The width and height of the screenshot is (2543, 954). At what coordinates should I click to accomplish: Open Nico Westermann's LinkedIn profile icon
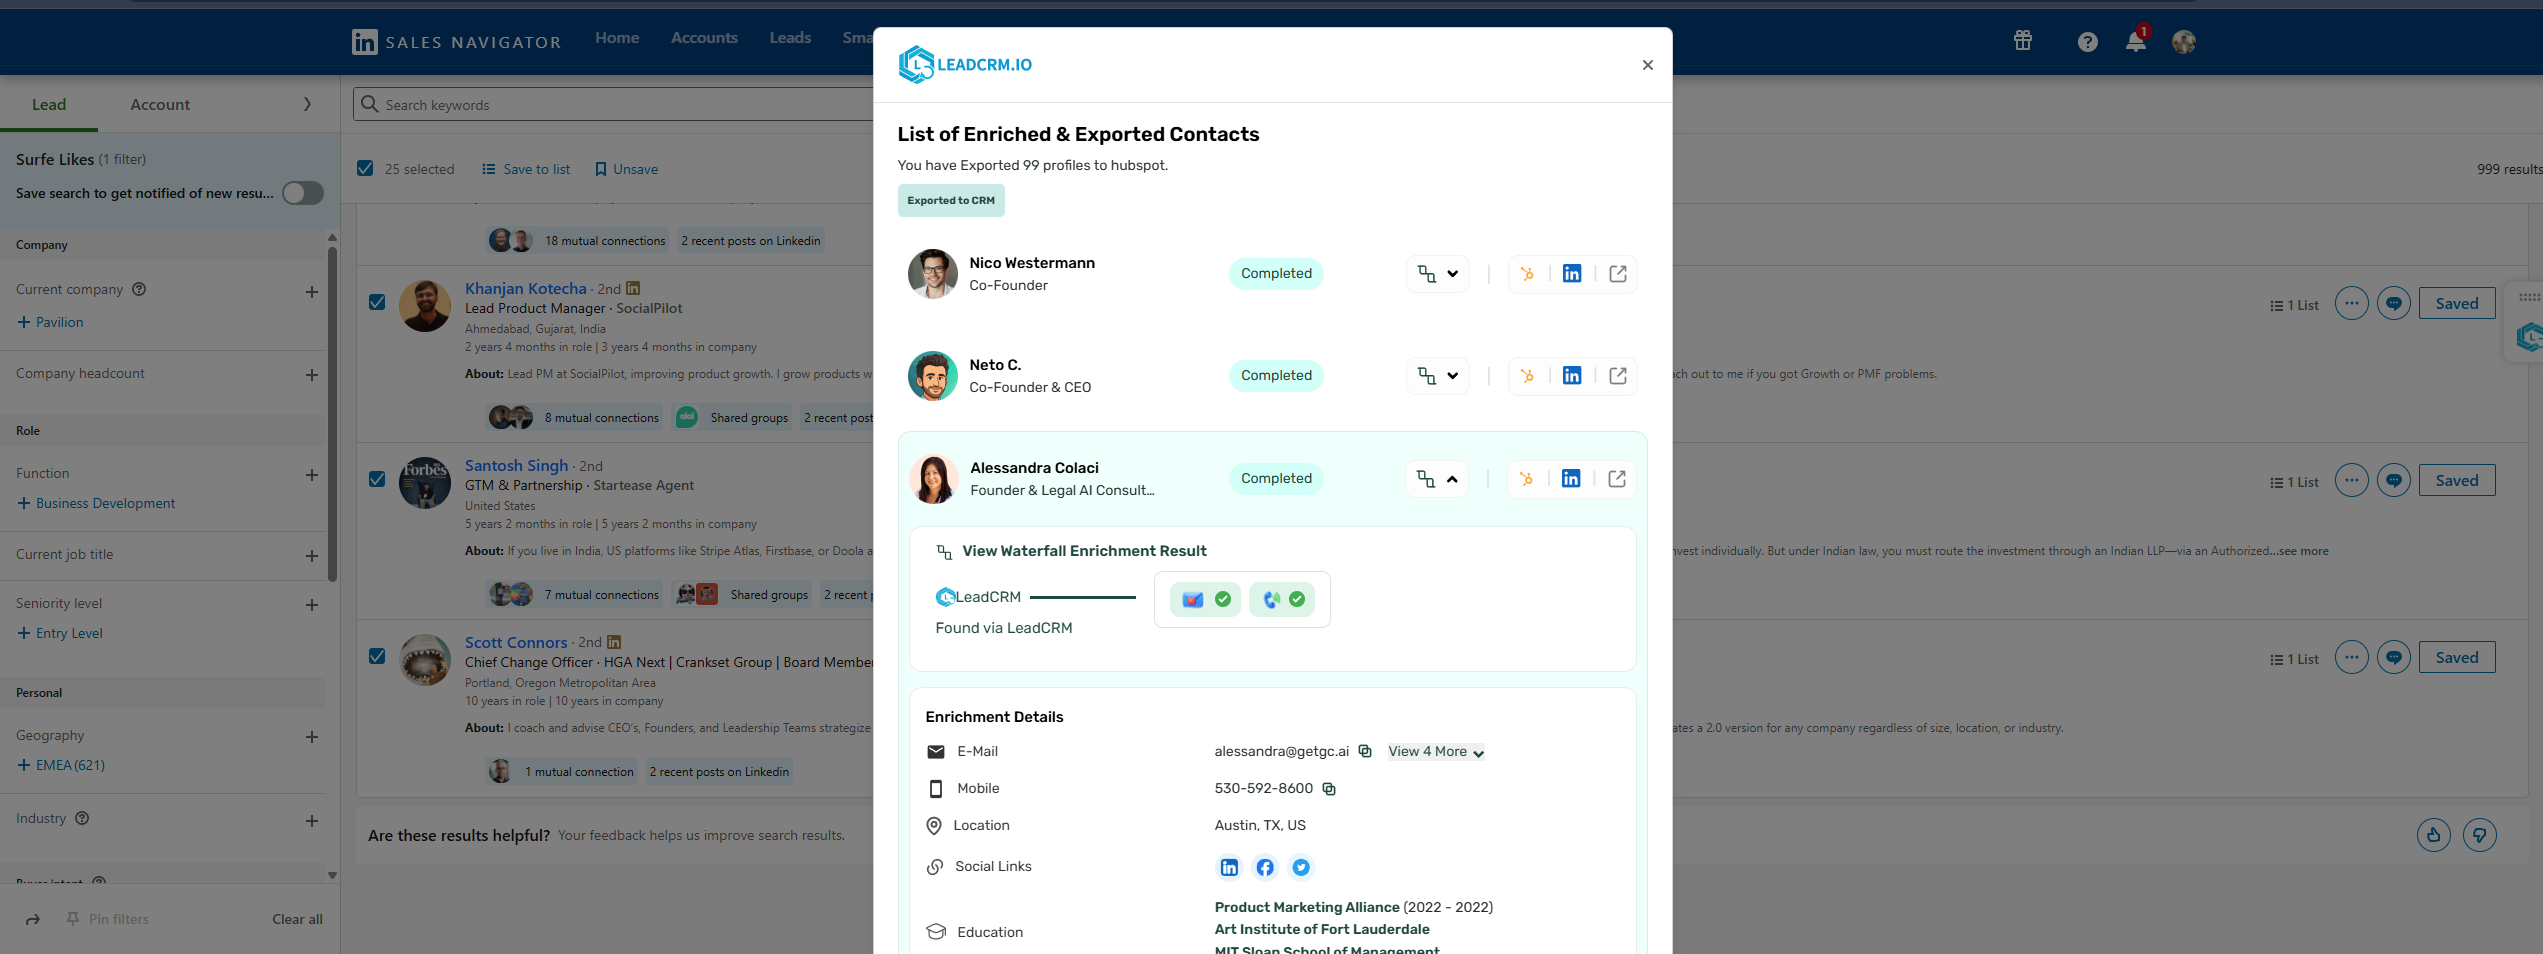1572,274
